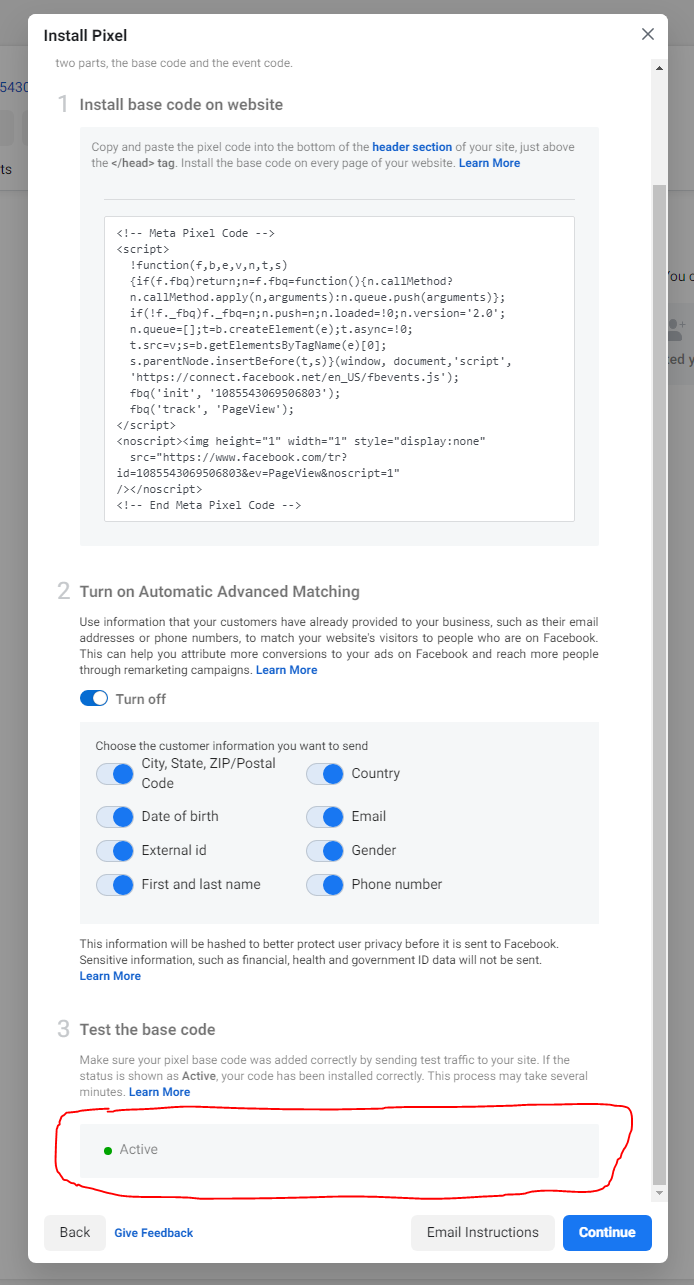The image size is (694, 1285).
Task: Click the dialog vertical scrollbar thumb
Action: point(658,684)
